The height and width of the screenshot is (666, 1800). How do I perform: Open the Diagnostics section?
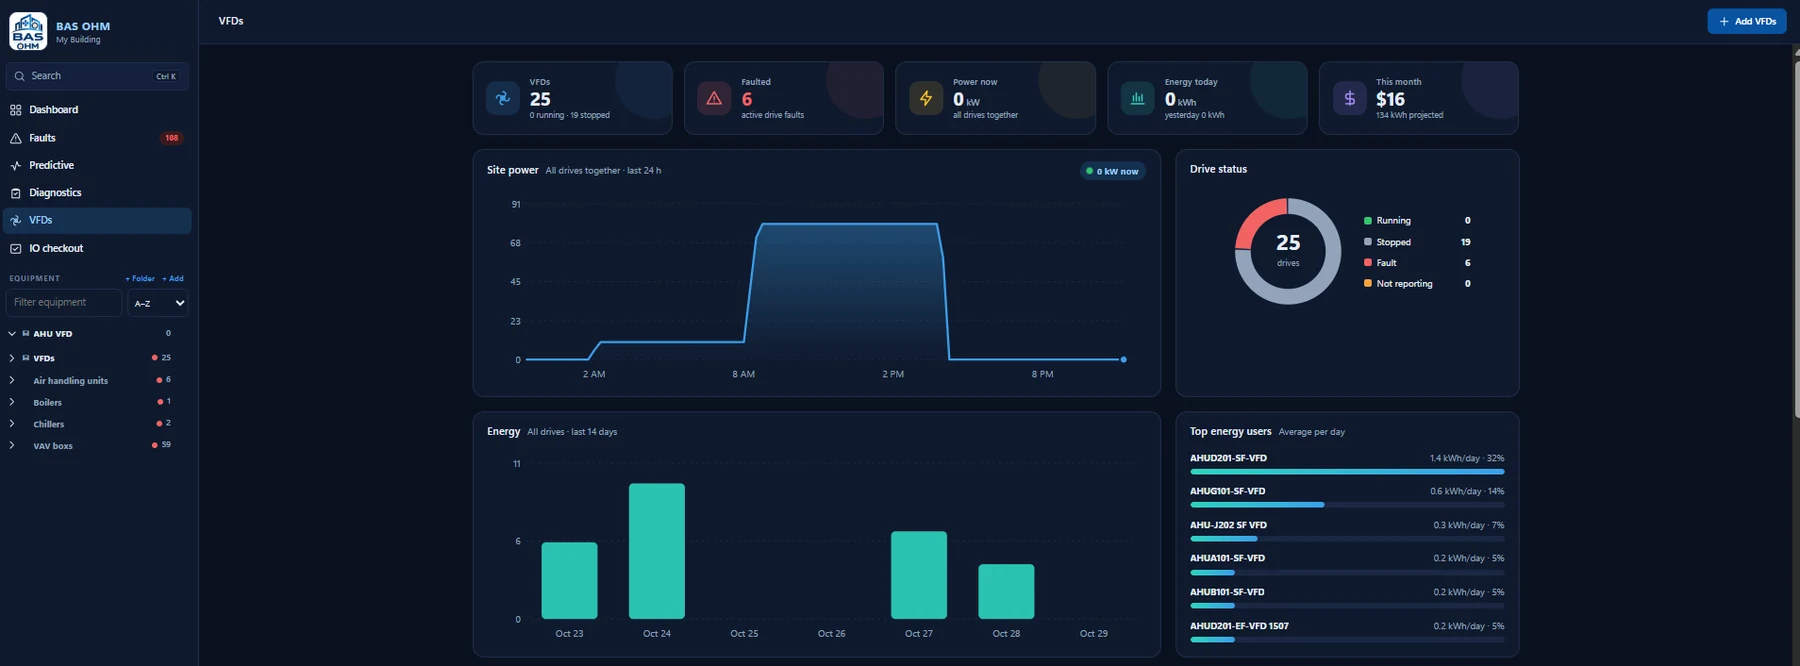(x=98, y=193)
